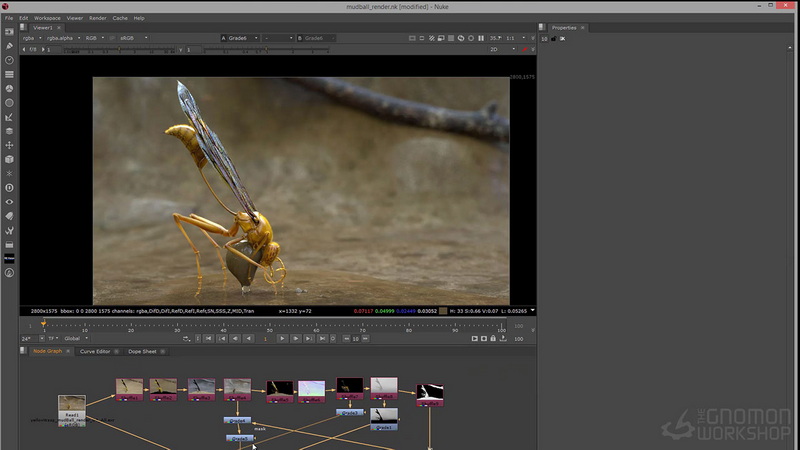The image size is (800, 450).
Task: Open the Filter nodes circle icon
Action: click(9, 103)
